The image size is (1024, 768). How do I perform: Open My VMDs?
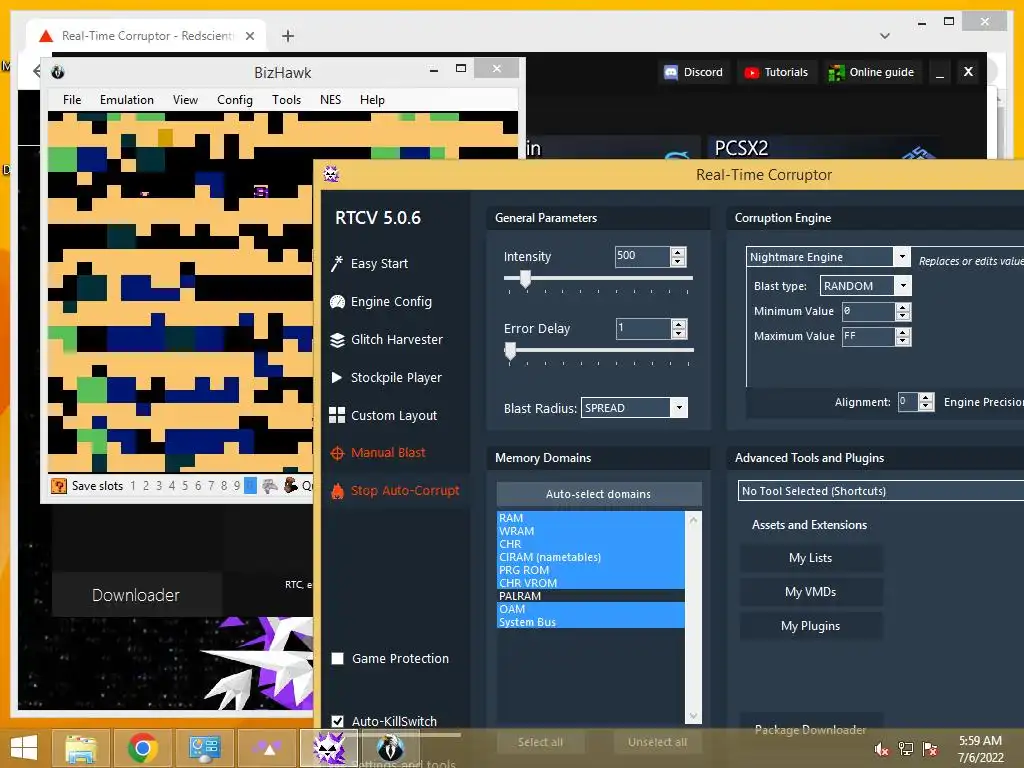[810, 592]
